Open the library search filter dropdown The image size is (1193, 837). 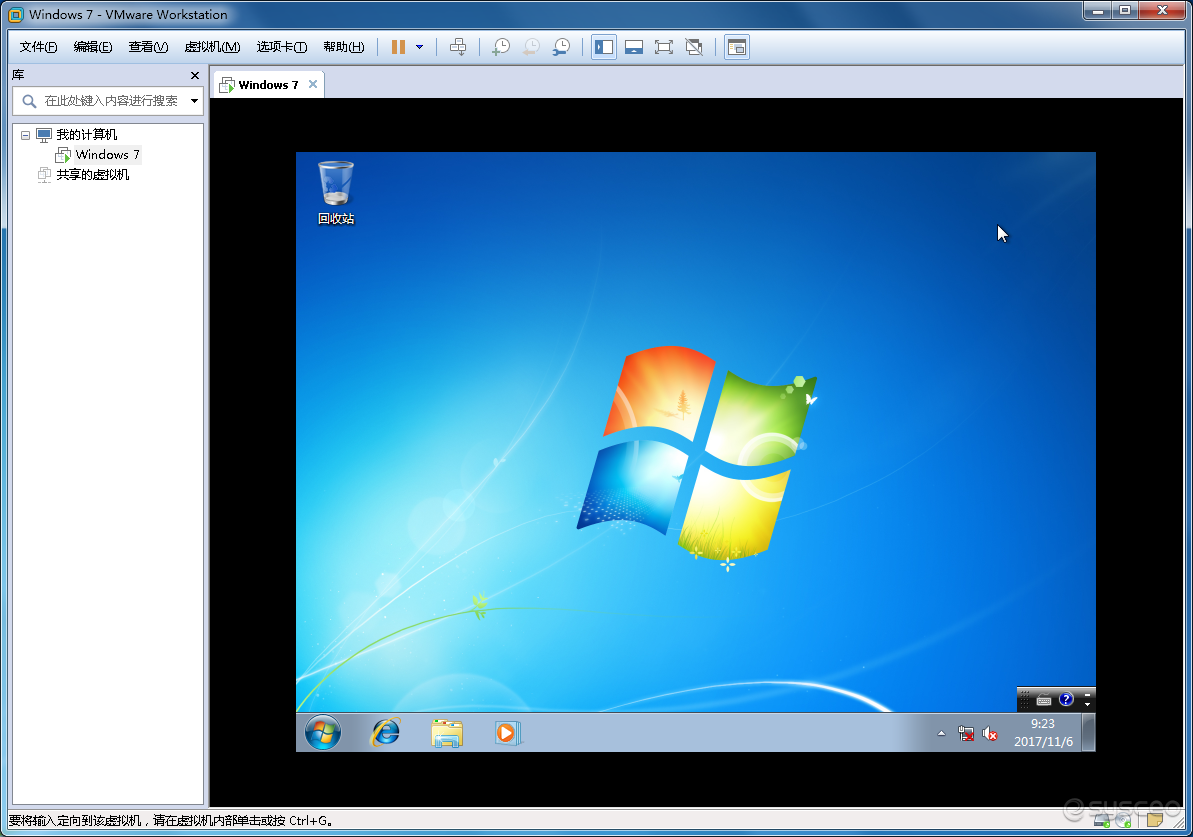[x=195, y=100]
